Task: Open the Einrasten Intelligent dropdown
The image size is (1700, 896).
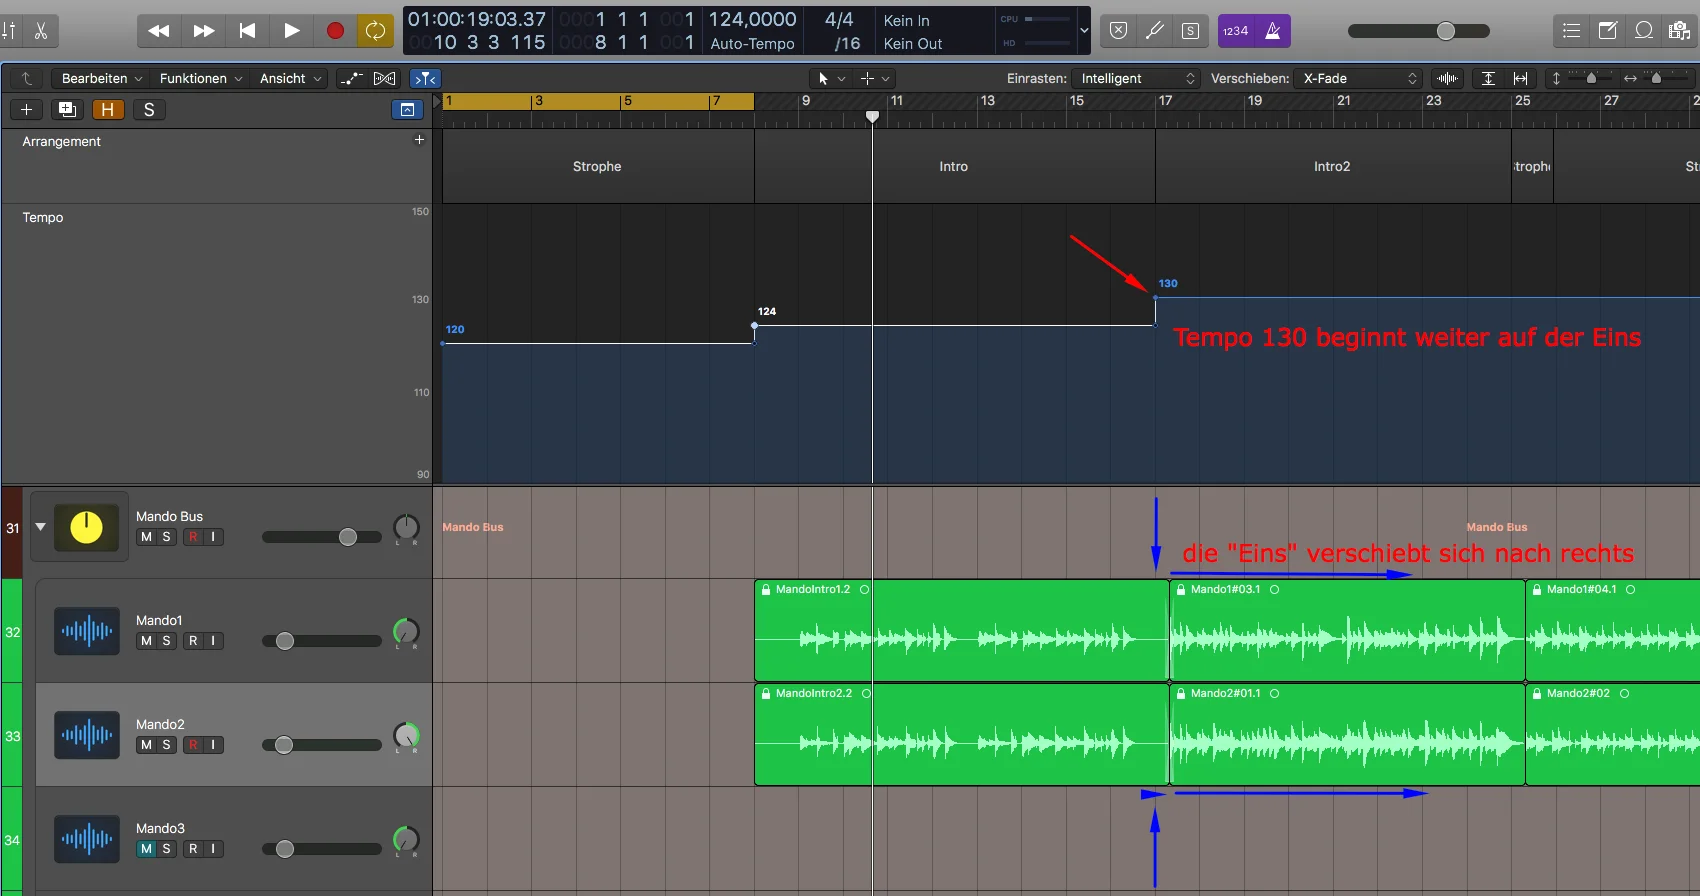Action: pos(1136,78)
